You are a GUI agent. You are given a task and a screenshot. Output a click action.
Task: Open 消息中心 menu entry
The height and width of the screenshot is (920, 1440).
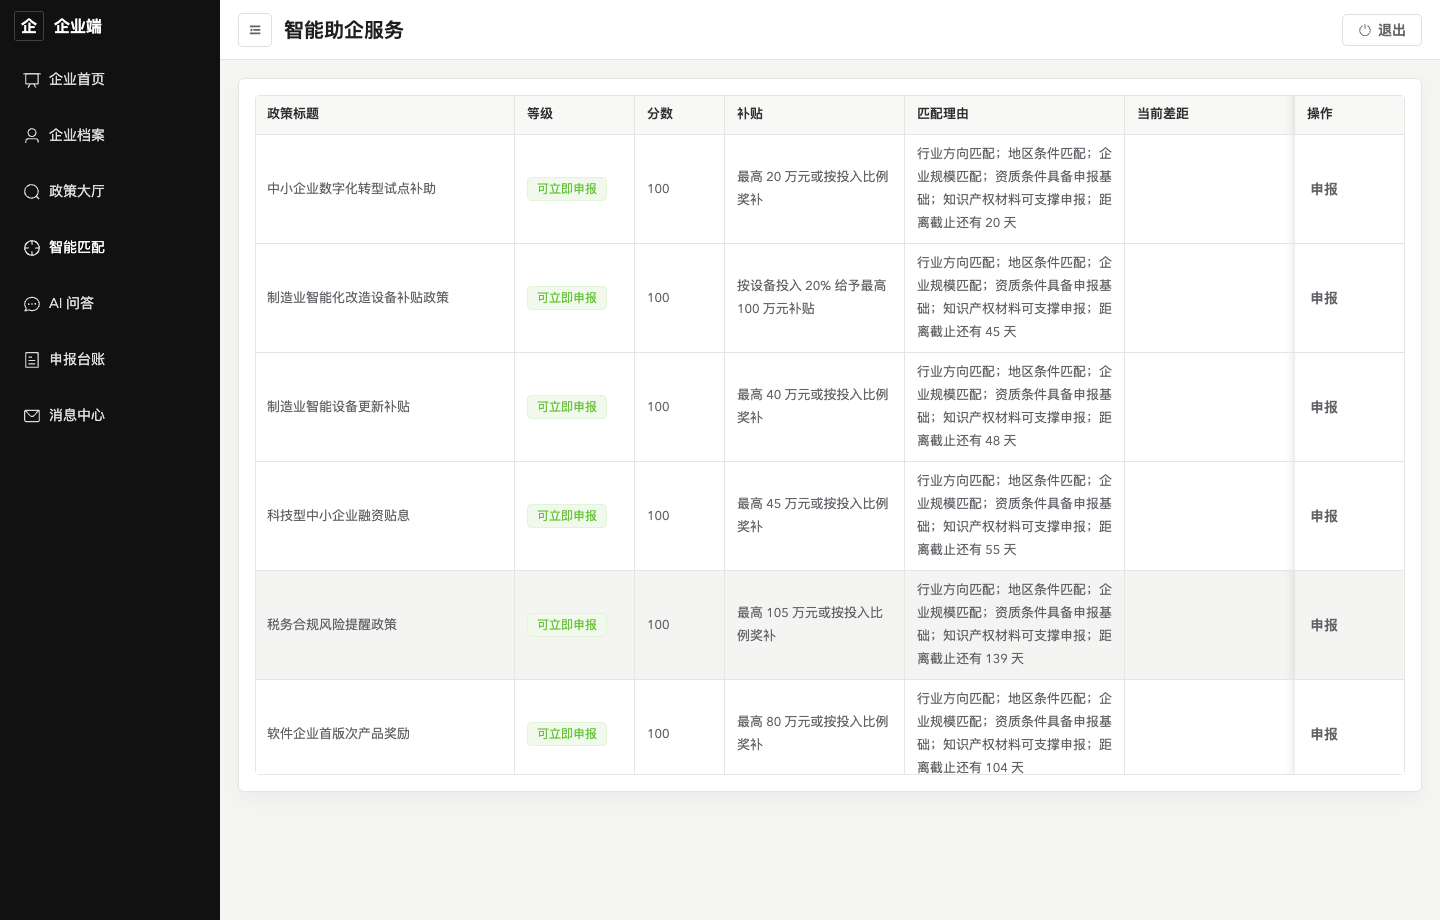pyautogui.click(x=110, y=415)
